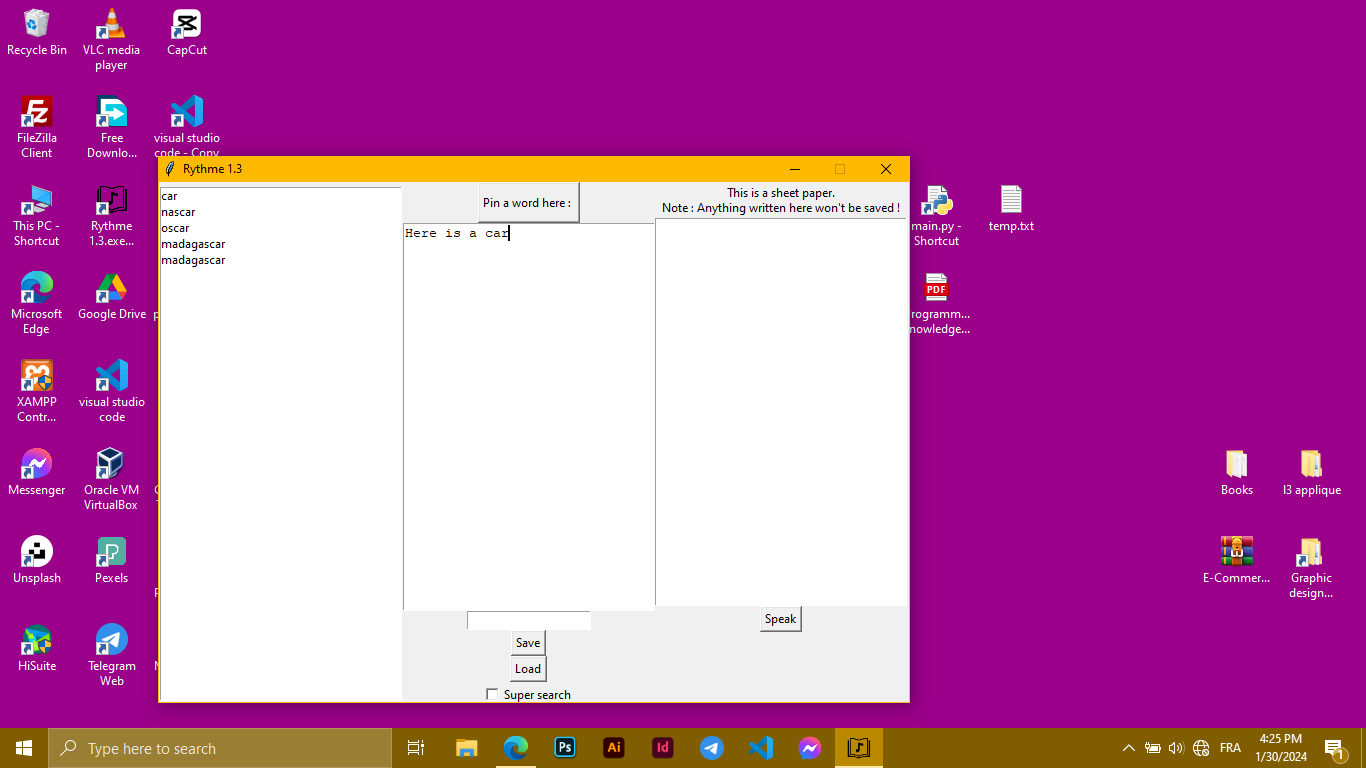Open File Explorer from the taskbar
This screenshot has width=1366, height=768.
(467, 747)
